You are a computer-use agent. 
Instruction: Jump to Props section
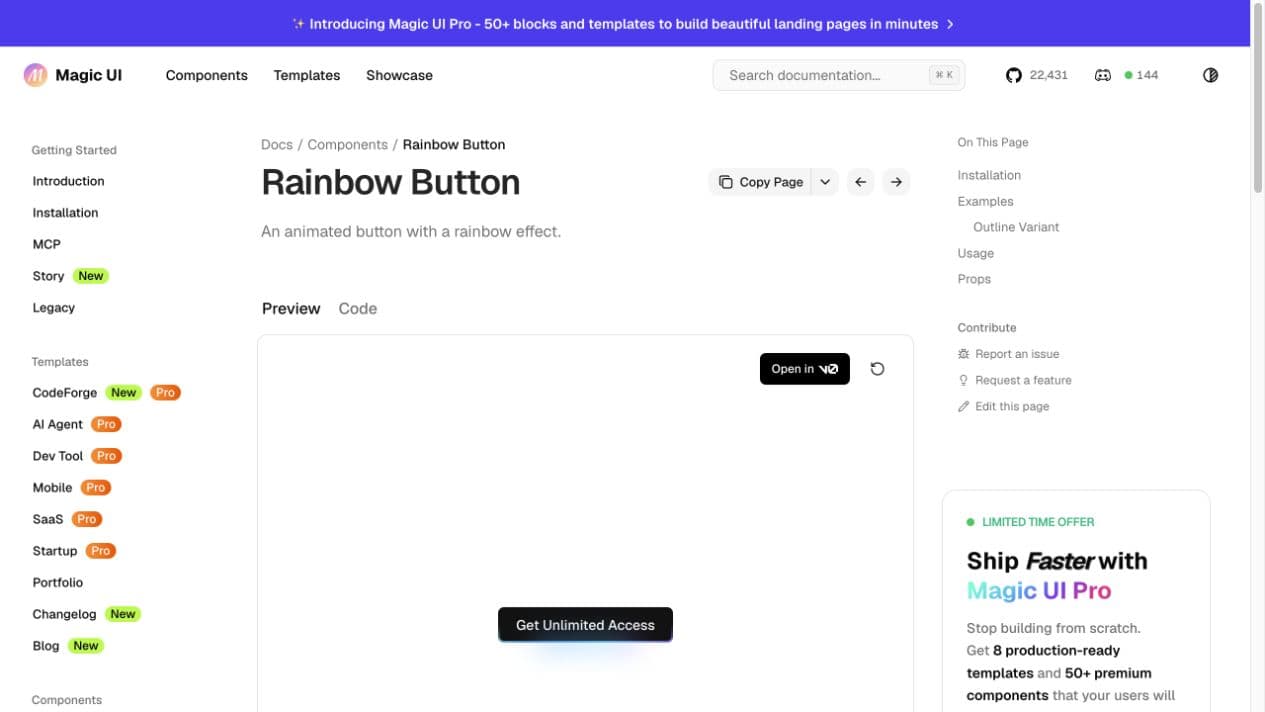coord(974,279)
